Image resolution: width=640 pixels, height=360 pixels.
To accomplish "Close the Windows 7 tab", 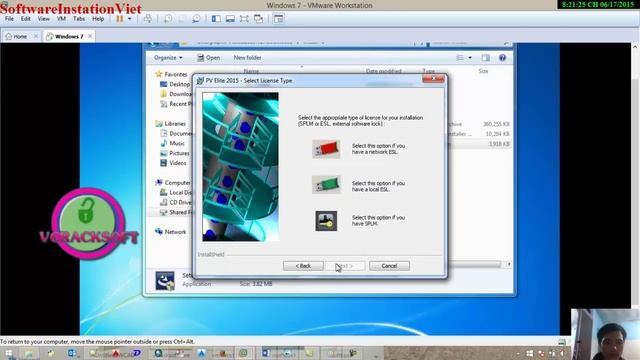I will pos(90,36).
